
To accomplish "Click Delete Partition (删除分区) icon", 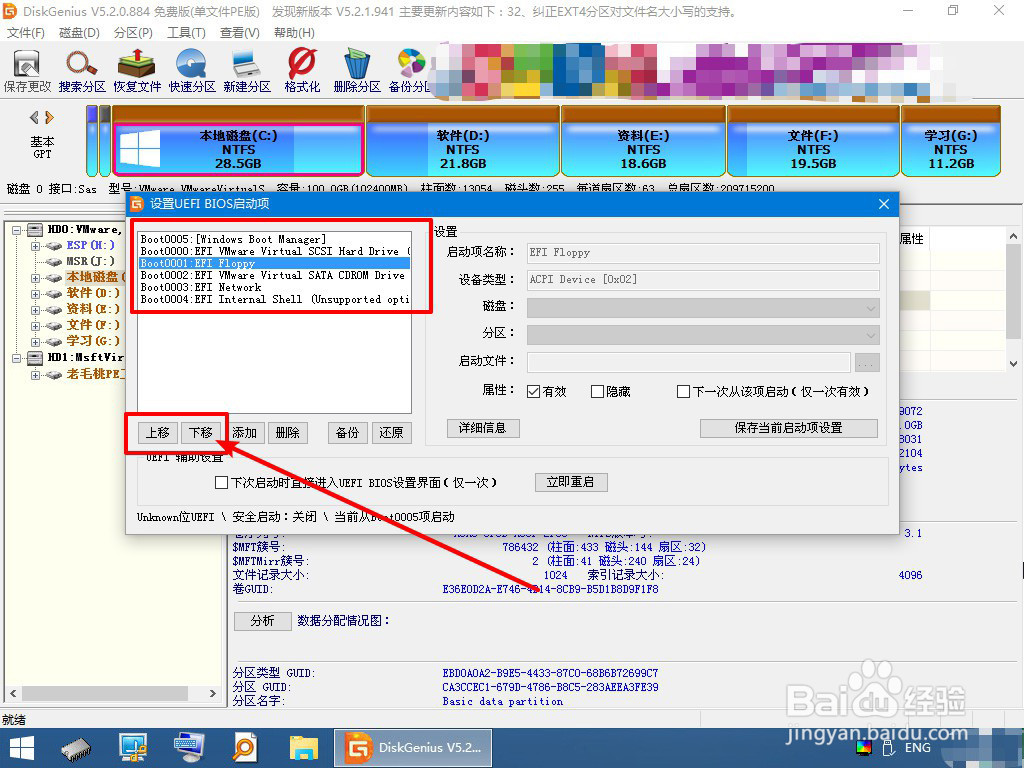I will coord(357,70).
